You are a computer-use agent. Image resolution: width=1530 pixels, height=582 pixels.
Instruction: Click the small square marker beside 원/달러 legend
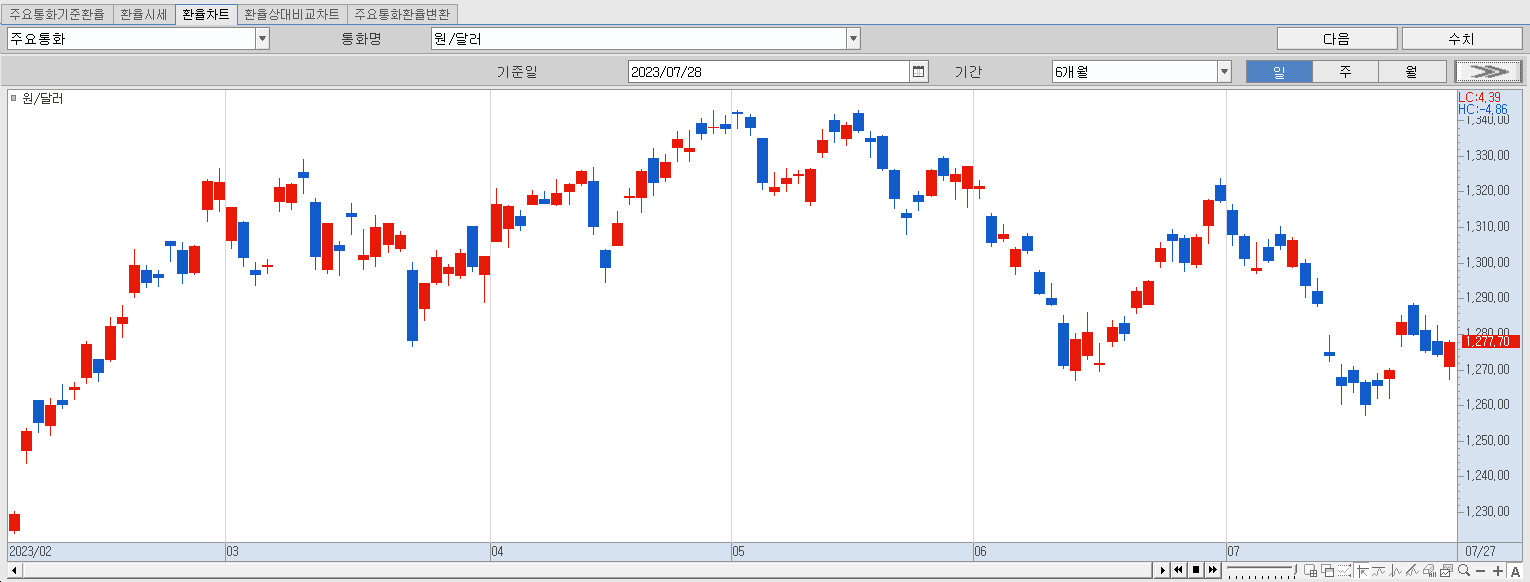pyautogui.click(x=13, y=98)
